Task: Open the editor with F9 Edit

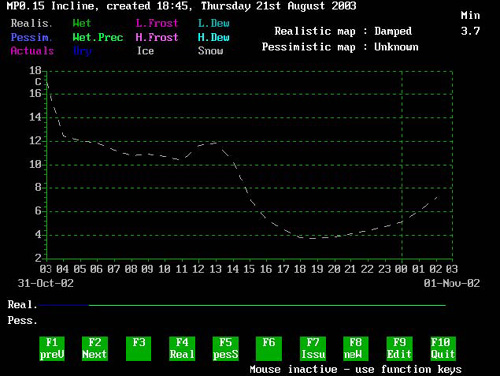Action: [399, 348]
